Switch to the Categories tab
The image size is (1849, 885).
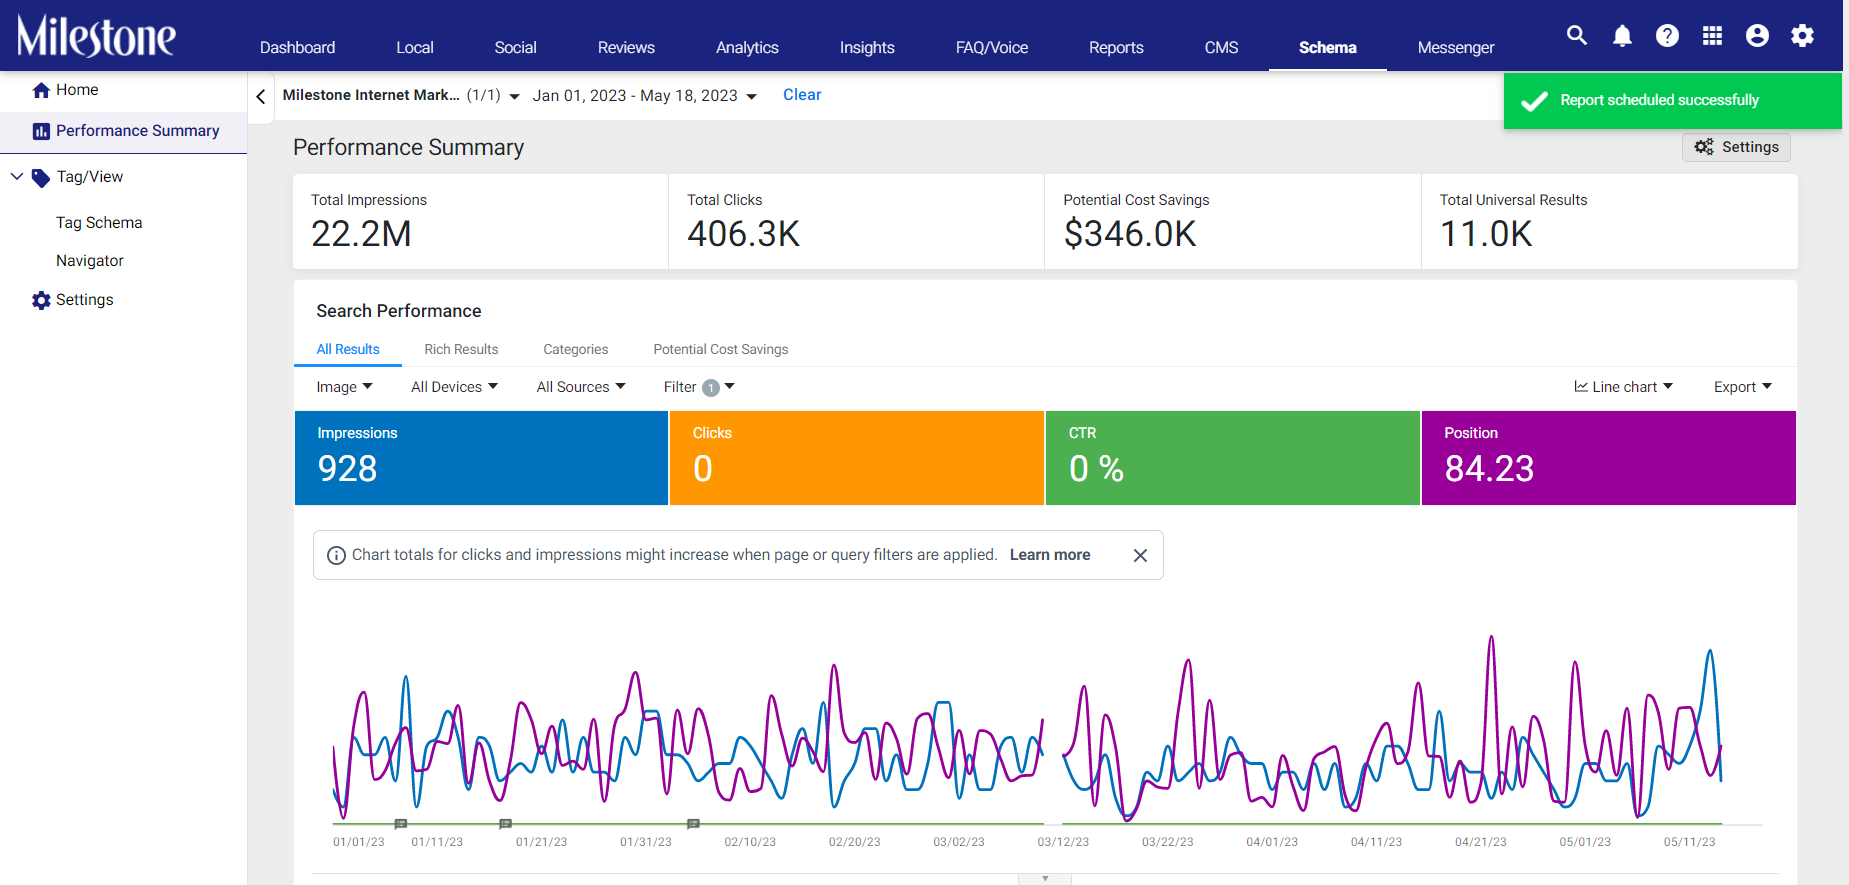click(x=576, y=349)
